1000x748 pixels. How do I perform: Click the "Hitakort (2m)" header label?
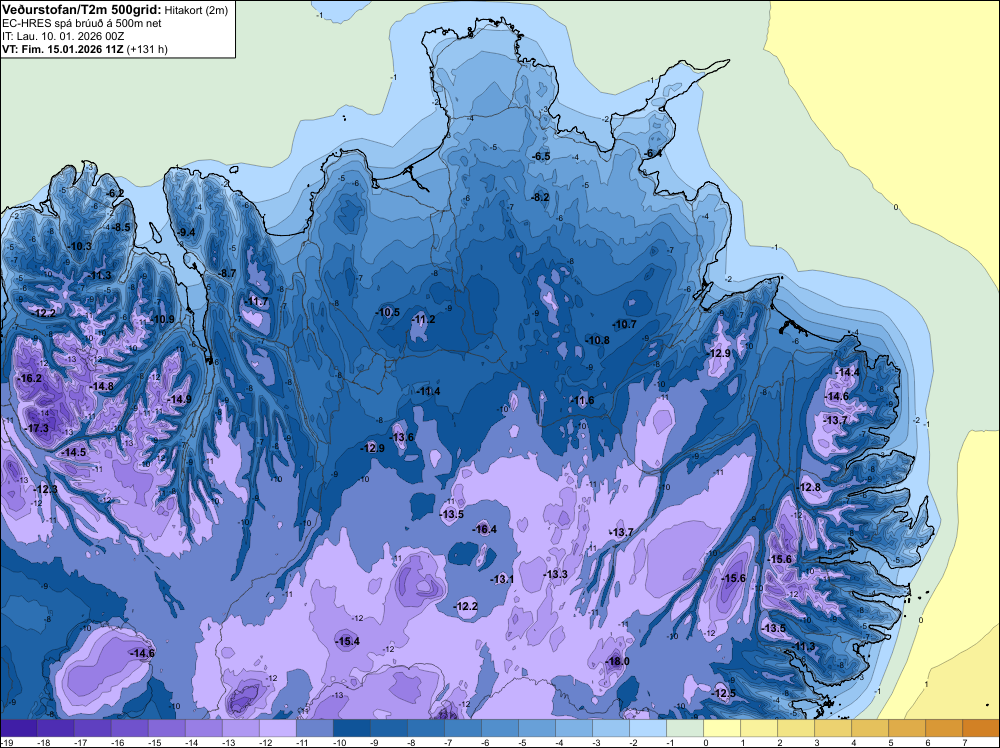[196, 10]
